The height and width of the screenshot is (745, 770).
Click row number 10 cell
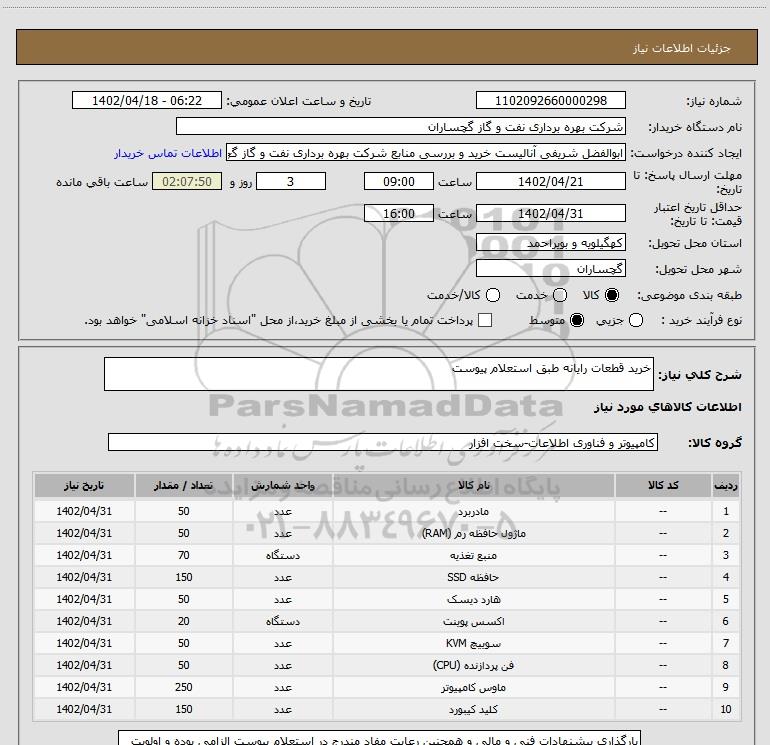pyautogui.click(x=726, y=710)
